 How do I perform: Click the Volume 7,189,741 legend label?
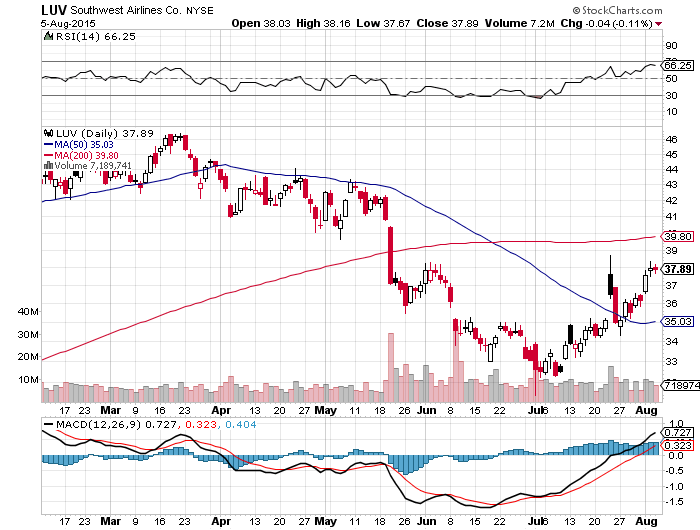[x=93, y=166]
